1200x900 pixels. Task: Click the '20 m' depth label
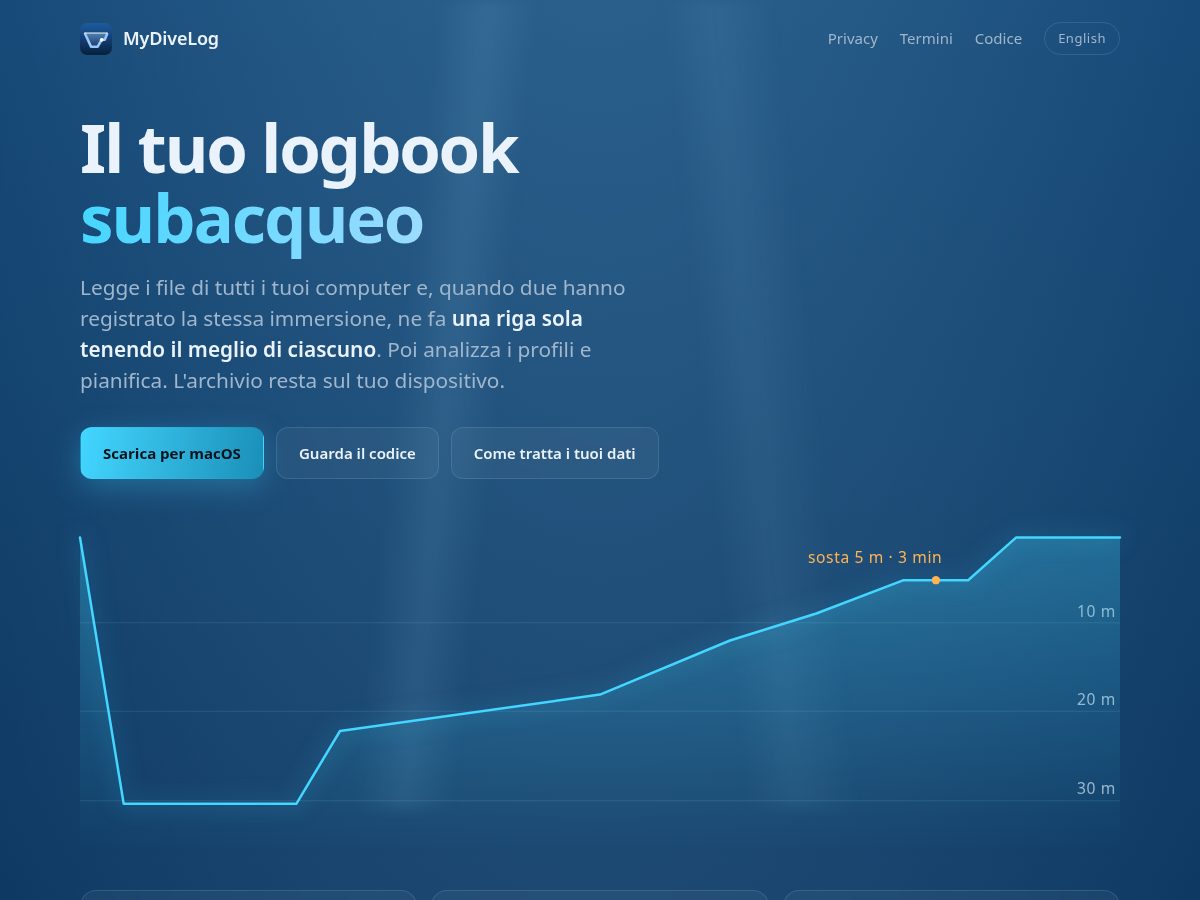tap(1096, 699)
